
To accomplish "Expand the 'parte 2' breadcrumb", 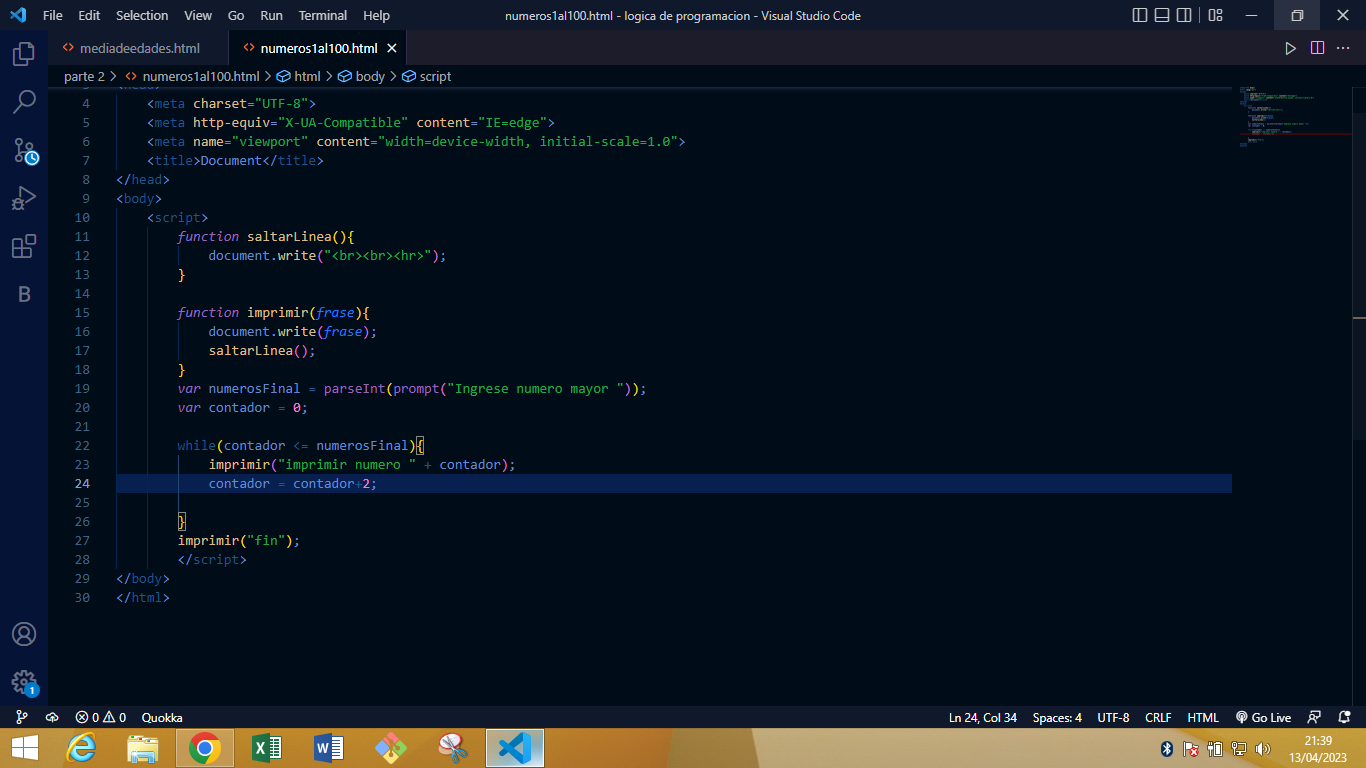I will (x=84, y=76).
